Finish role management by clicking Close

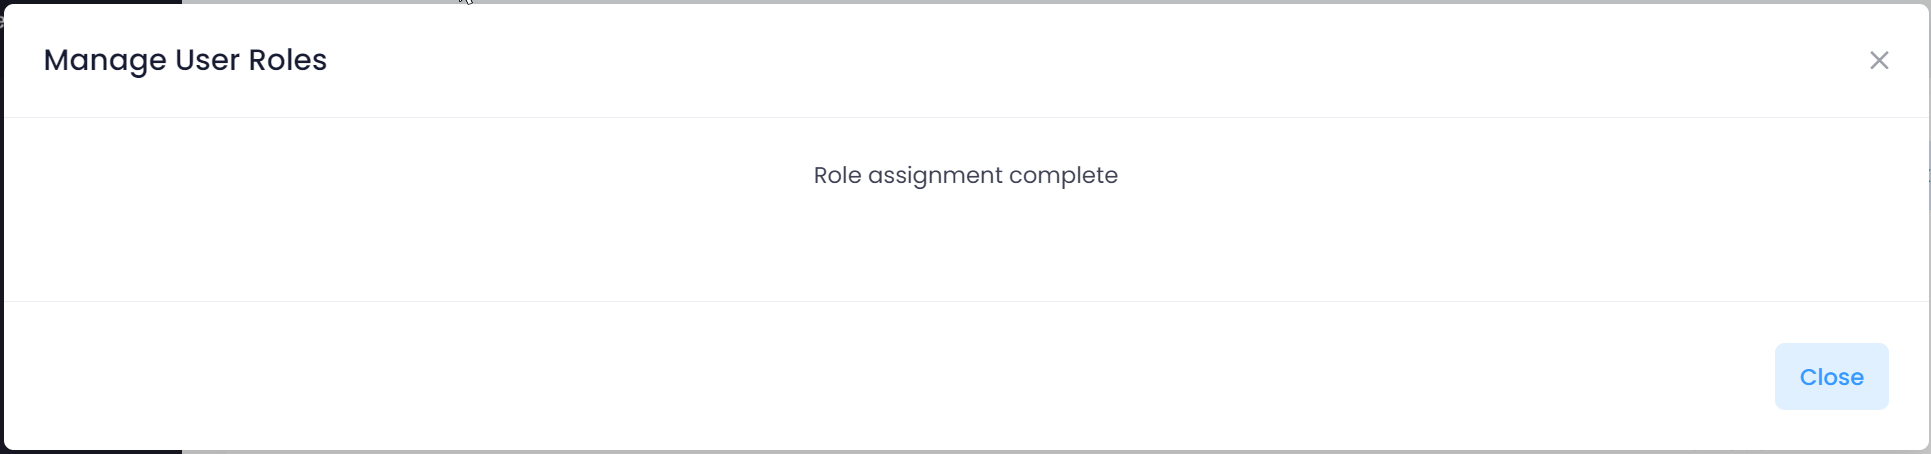pos(1831,377)
